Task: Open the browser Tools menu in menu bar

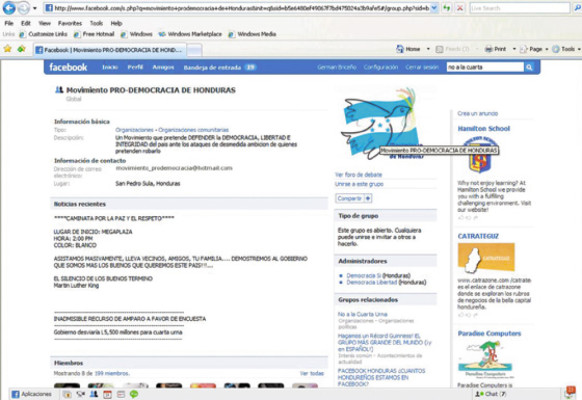Action: point(96,23)
